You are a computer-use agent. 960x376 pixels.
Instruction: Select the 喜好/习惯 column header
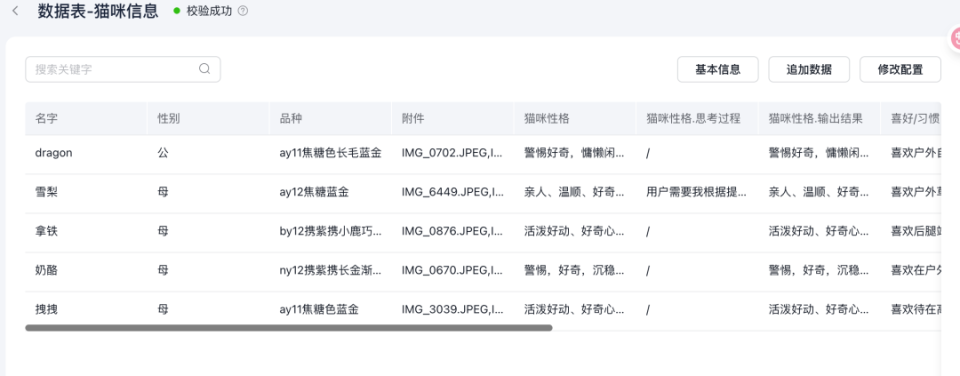911,119
